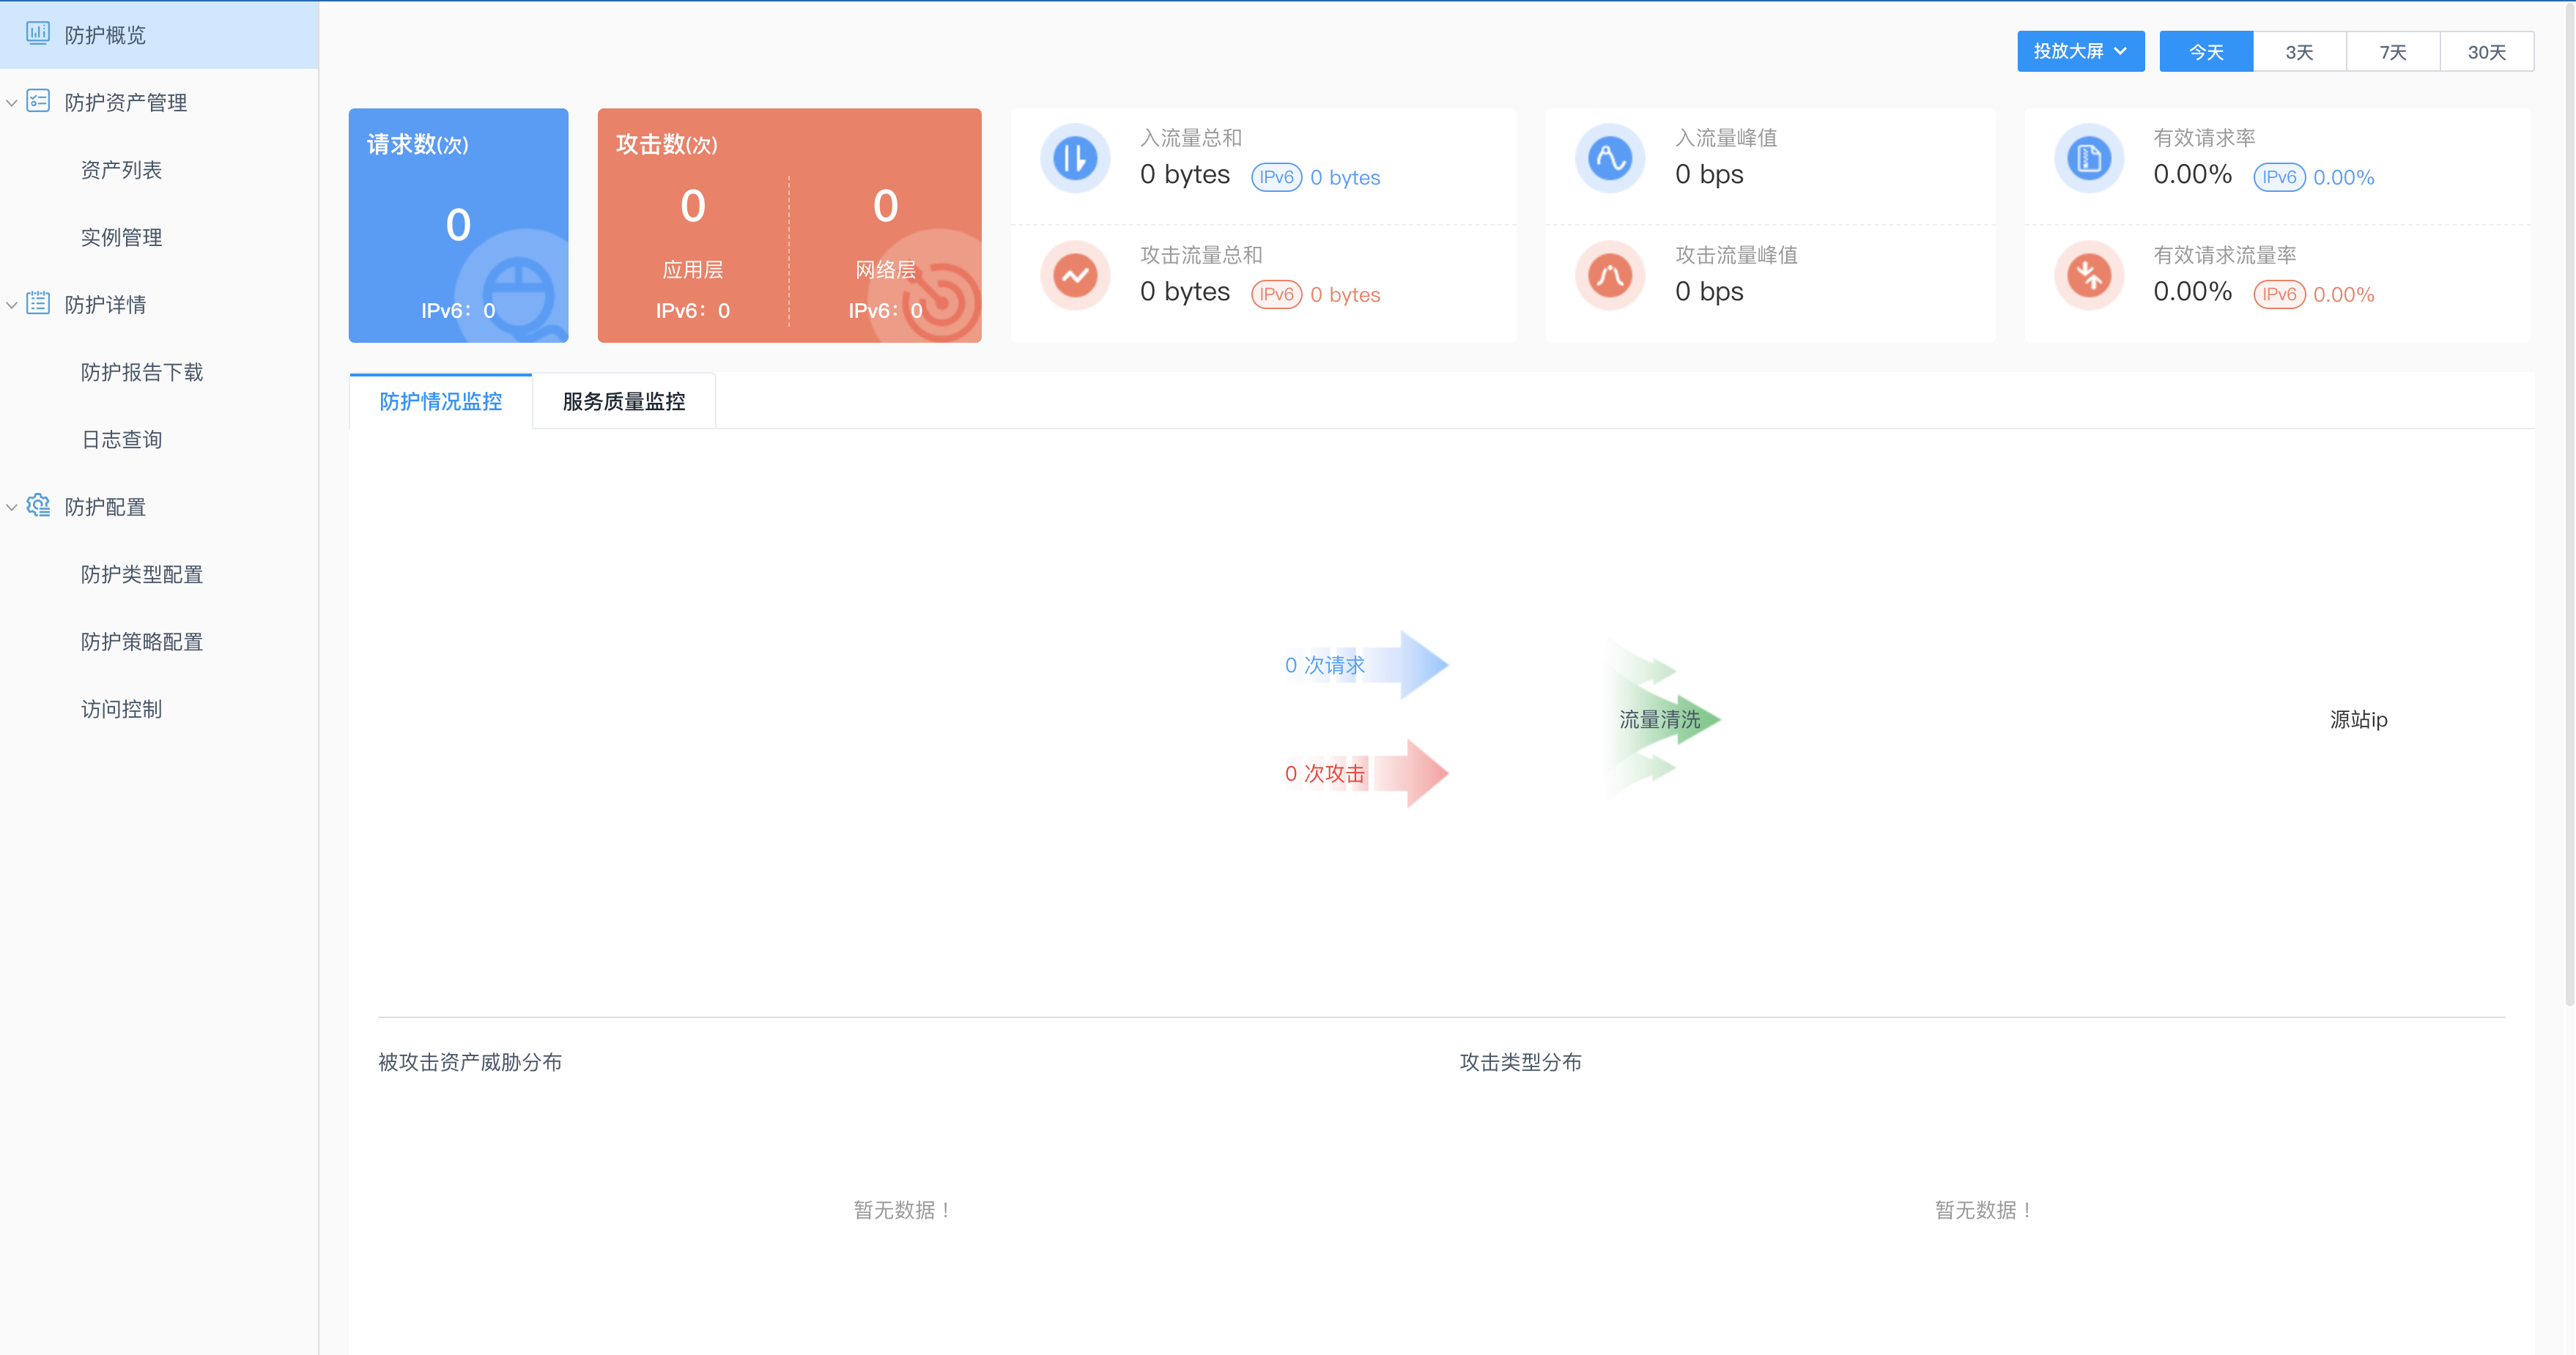Viewport: 2576px width, 1355px height.
Task: Click the 攻击类型分布 heading
Action: (x=1520, y=1062)
